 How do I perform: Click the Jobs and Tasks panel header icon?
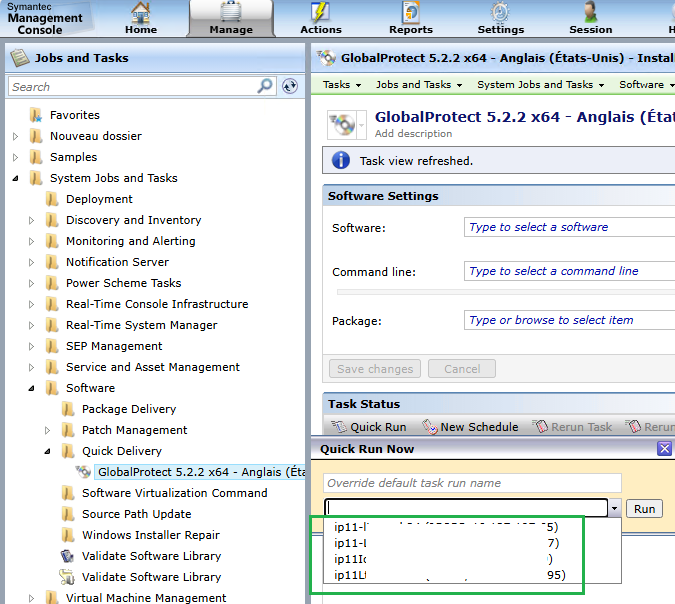click(19, 58)
